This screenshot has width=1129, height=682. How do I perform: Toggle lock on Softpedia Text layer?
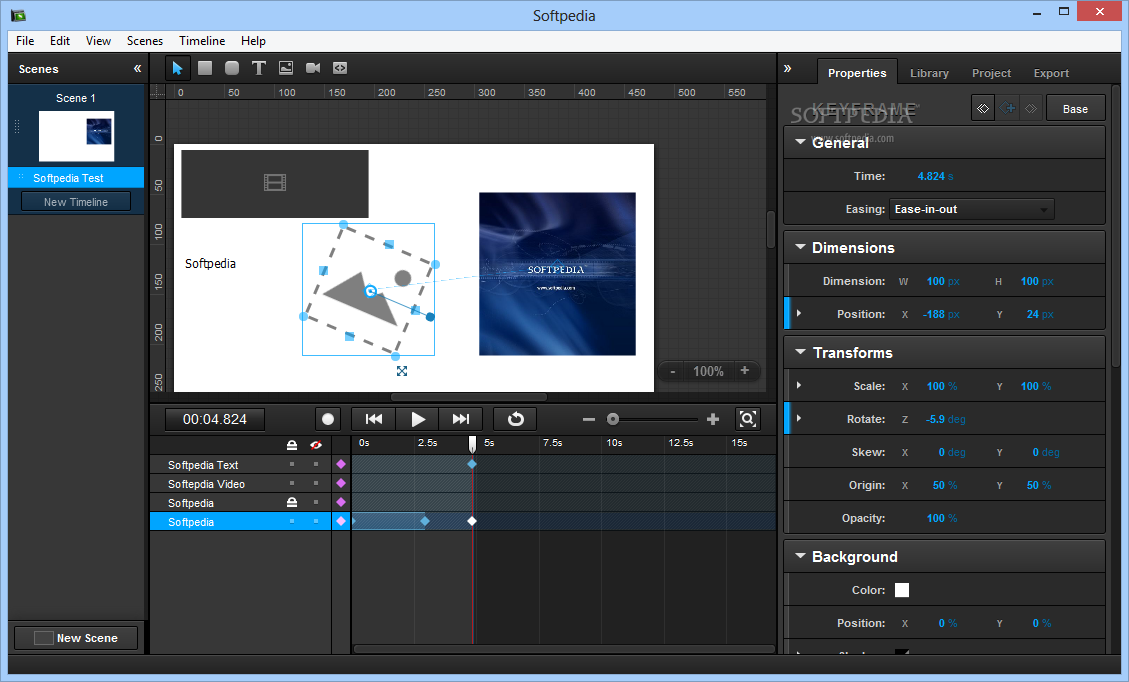coord(292,465)
